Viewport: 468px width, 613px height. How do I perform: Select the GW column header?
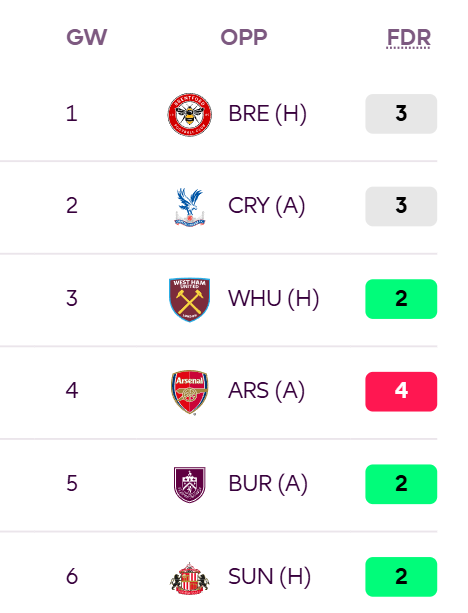tap(86, 38)
